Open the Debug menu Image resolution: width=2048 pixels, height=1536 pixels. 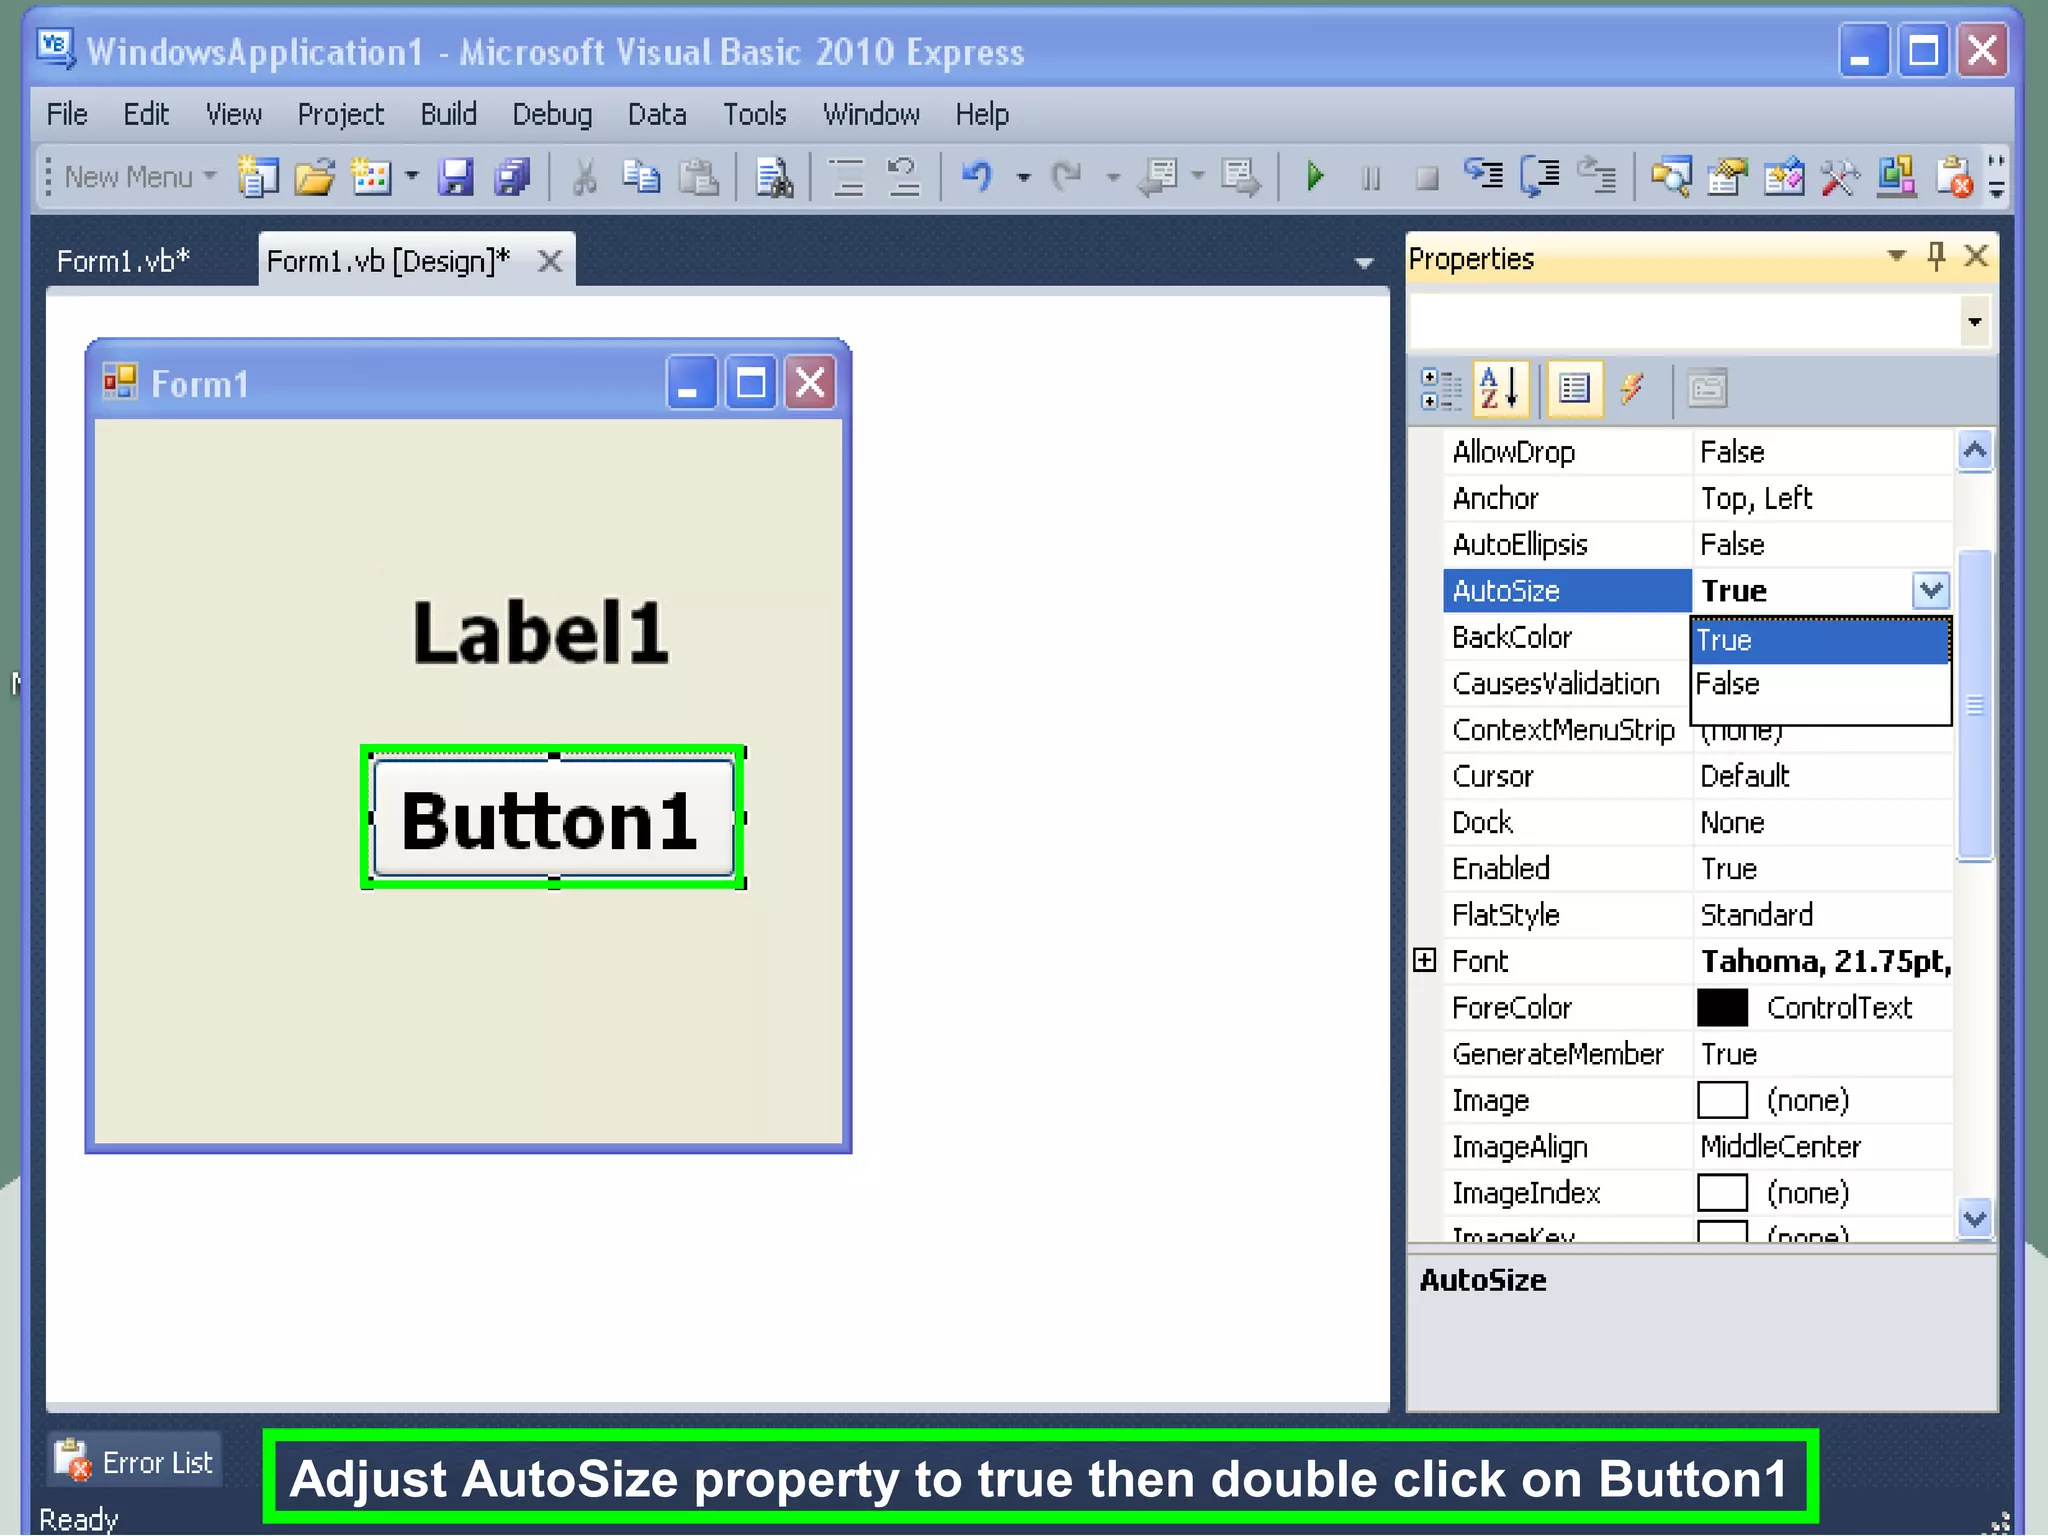point(552,115)
